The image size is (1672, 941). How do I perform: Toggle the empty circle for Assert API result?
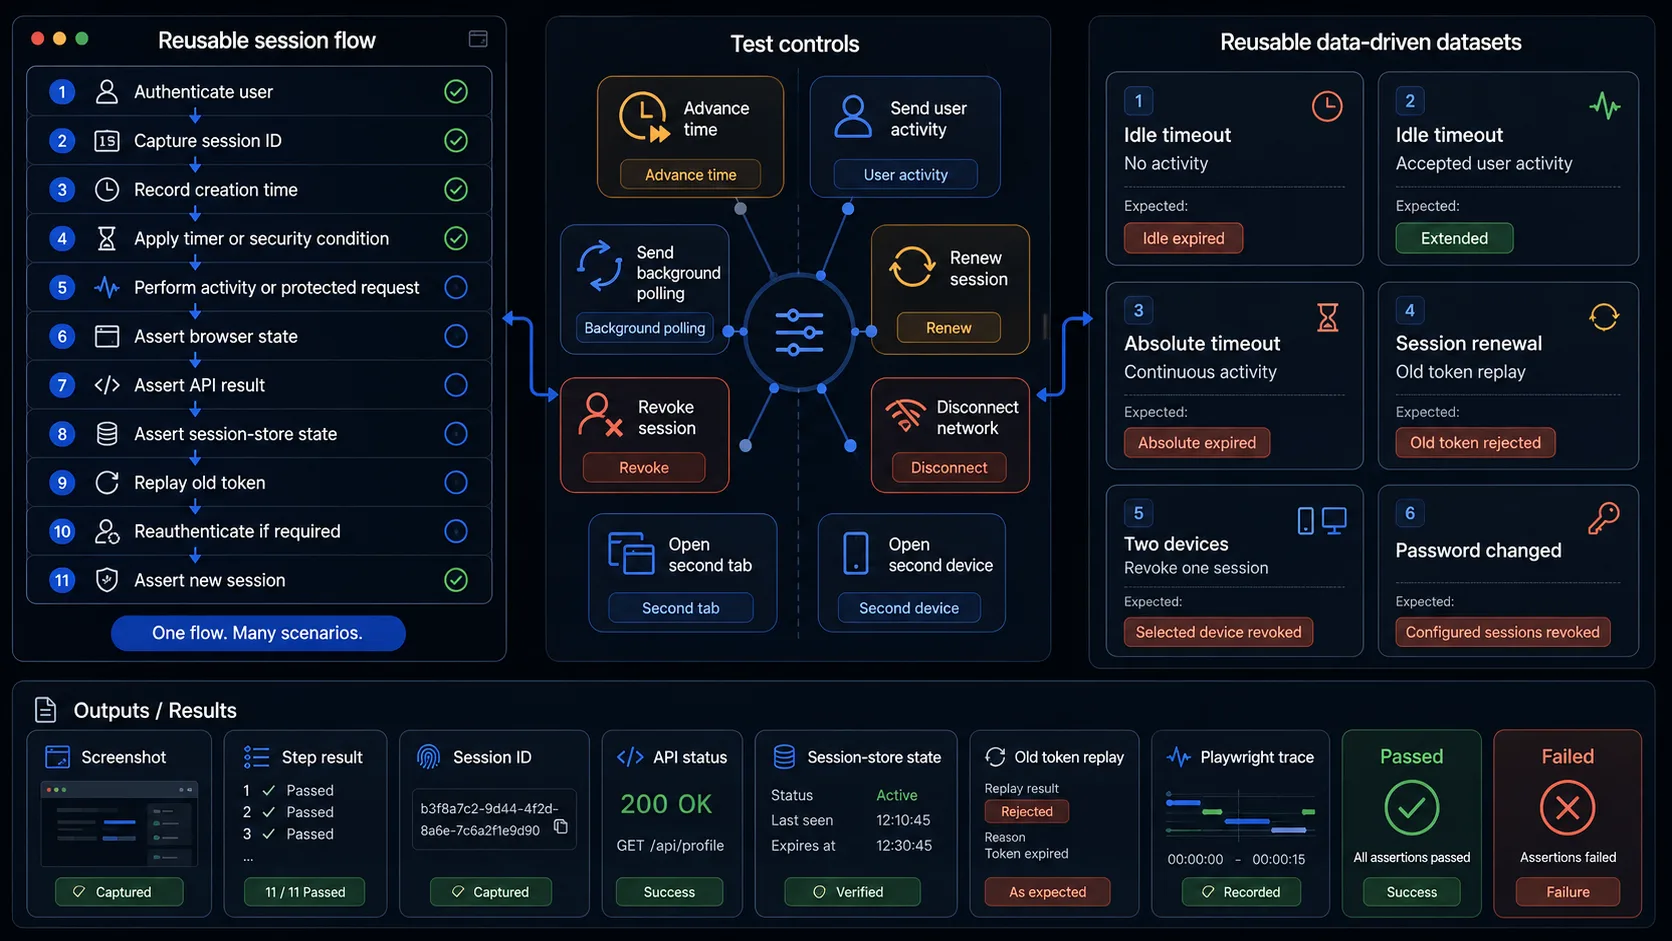tap(456, 385)
